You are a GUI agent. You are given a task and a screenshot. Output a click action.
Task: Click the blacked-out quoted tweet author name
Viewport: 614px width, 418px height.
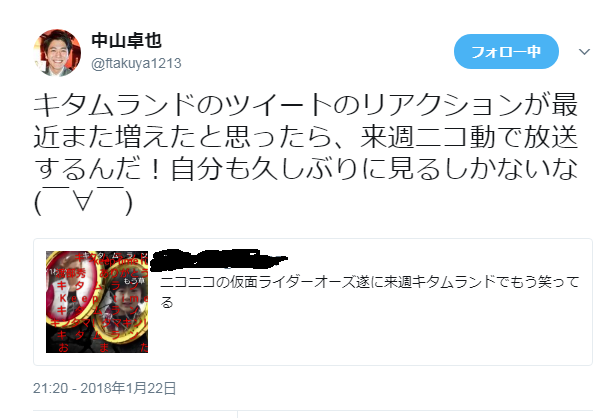tap(219, 259)
